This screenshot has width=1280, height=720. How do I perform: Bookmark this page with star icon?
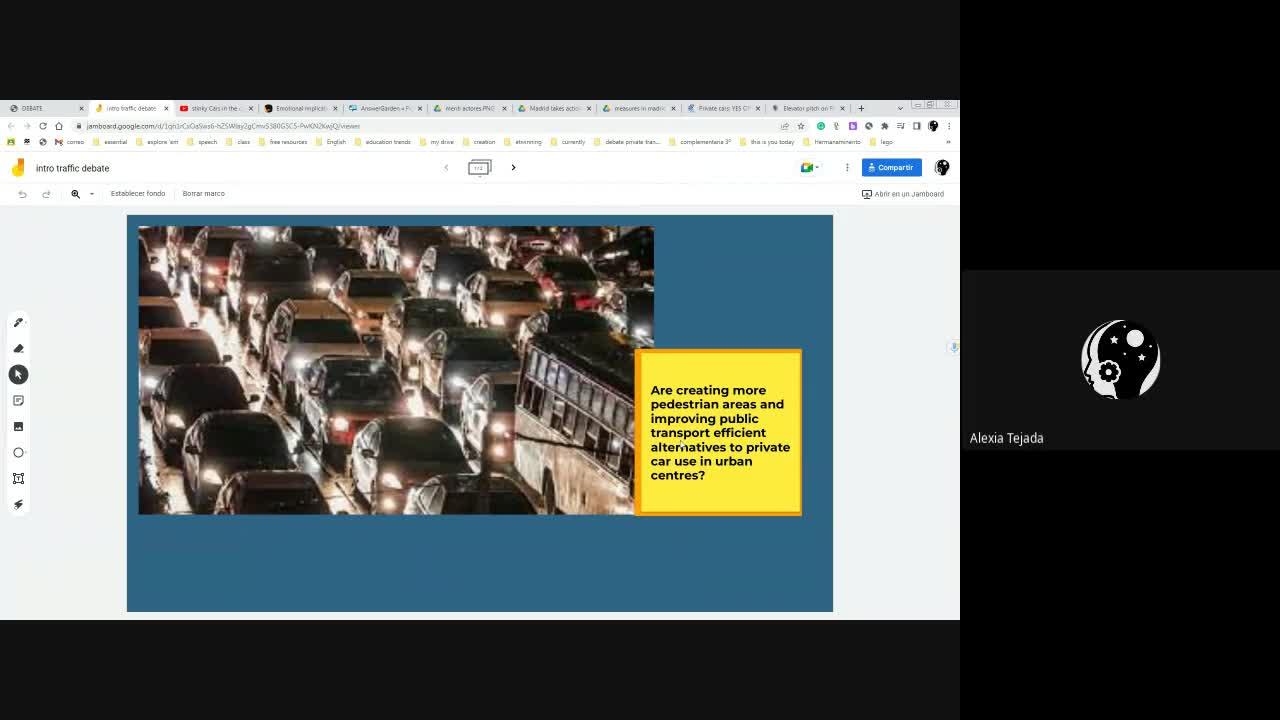(x=800, y=126)
